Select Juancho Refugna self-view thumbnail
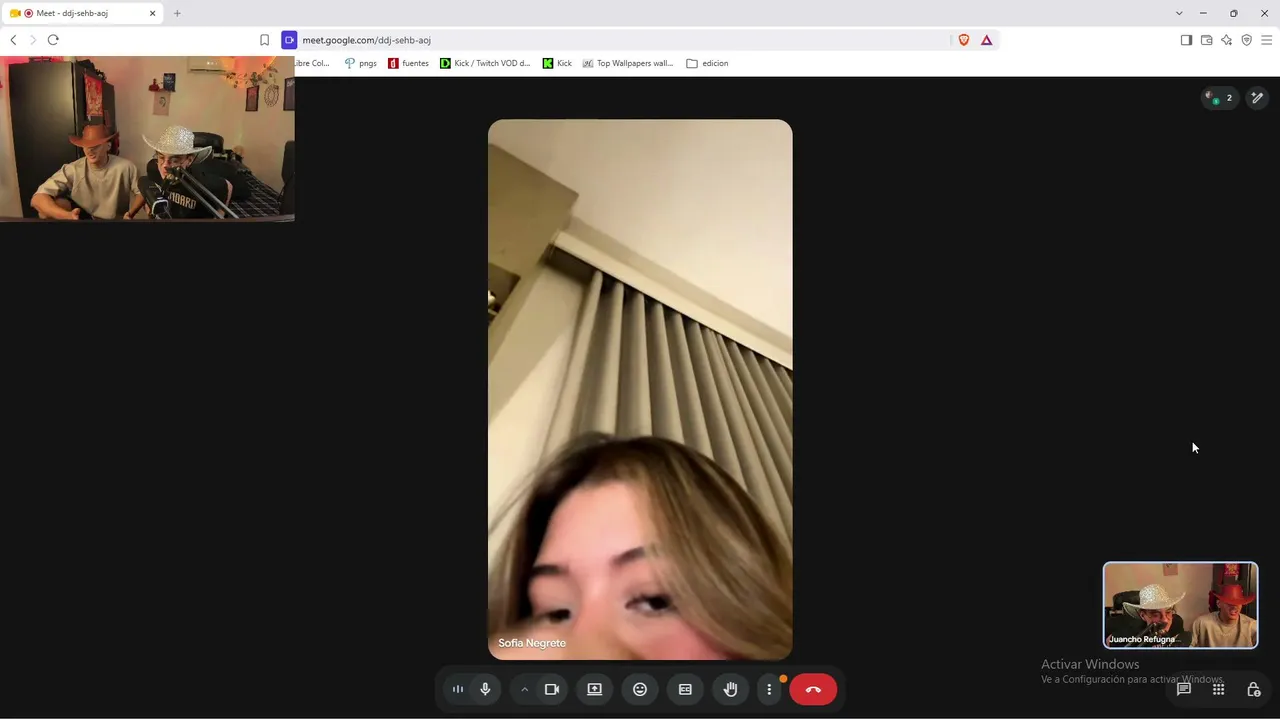 (x=1180, y=605)
